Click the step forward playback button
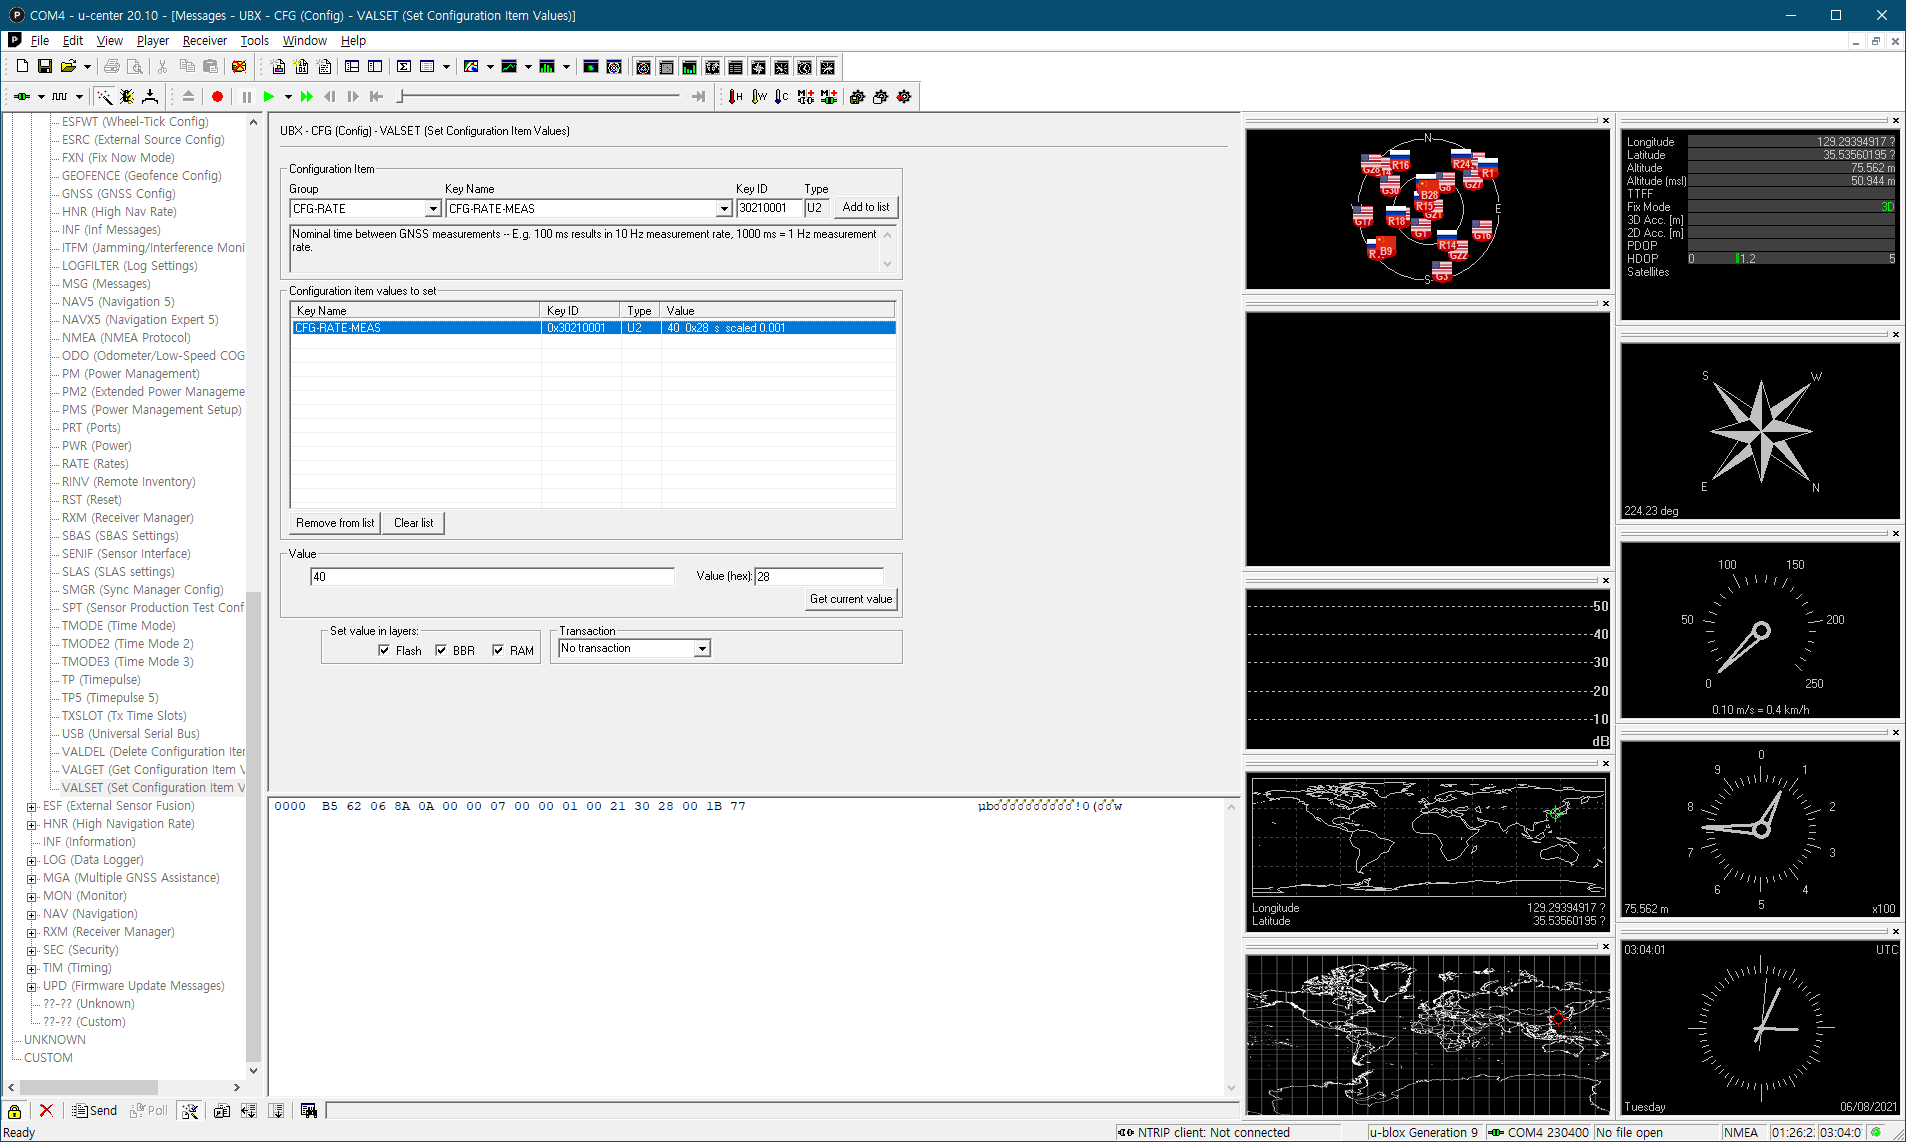Viewport: 1906px width, 1142px height. coord(353,97)
